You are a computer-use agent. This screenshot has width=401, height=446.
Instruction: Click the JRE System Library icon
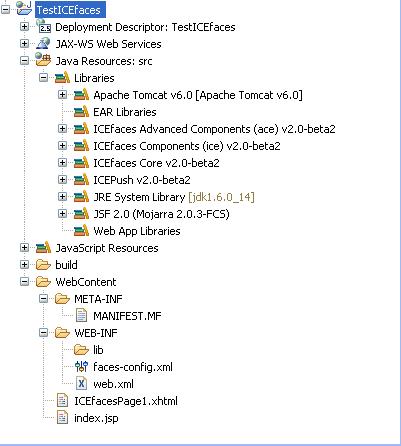click(x=81, y=197)
